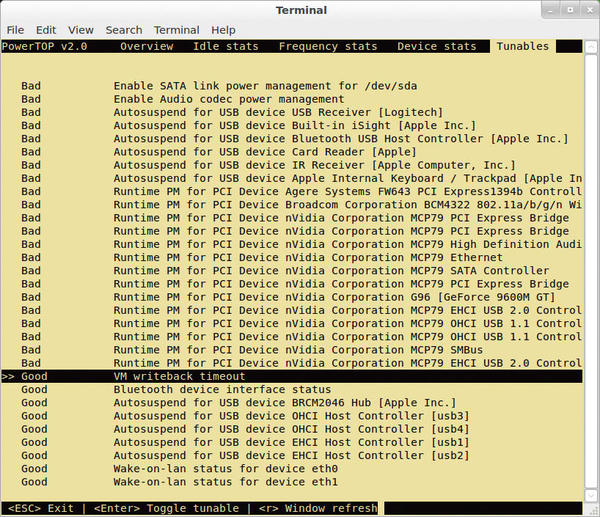This screenshot has width=600, height=517.
Task: Select the Tunables tab
Action: (523, 46)
